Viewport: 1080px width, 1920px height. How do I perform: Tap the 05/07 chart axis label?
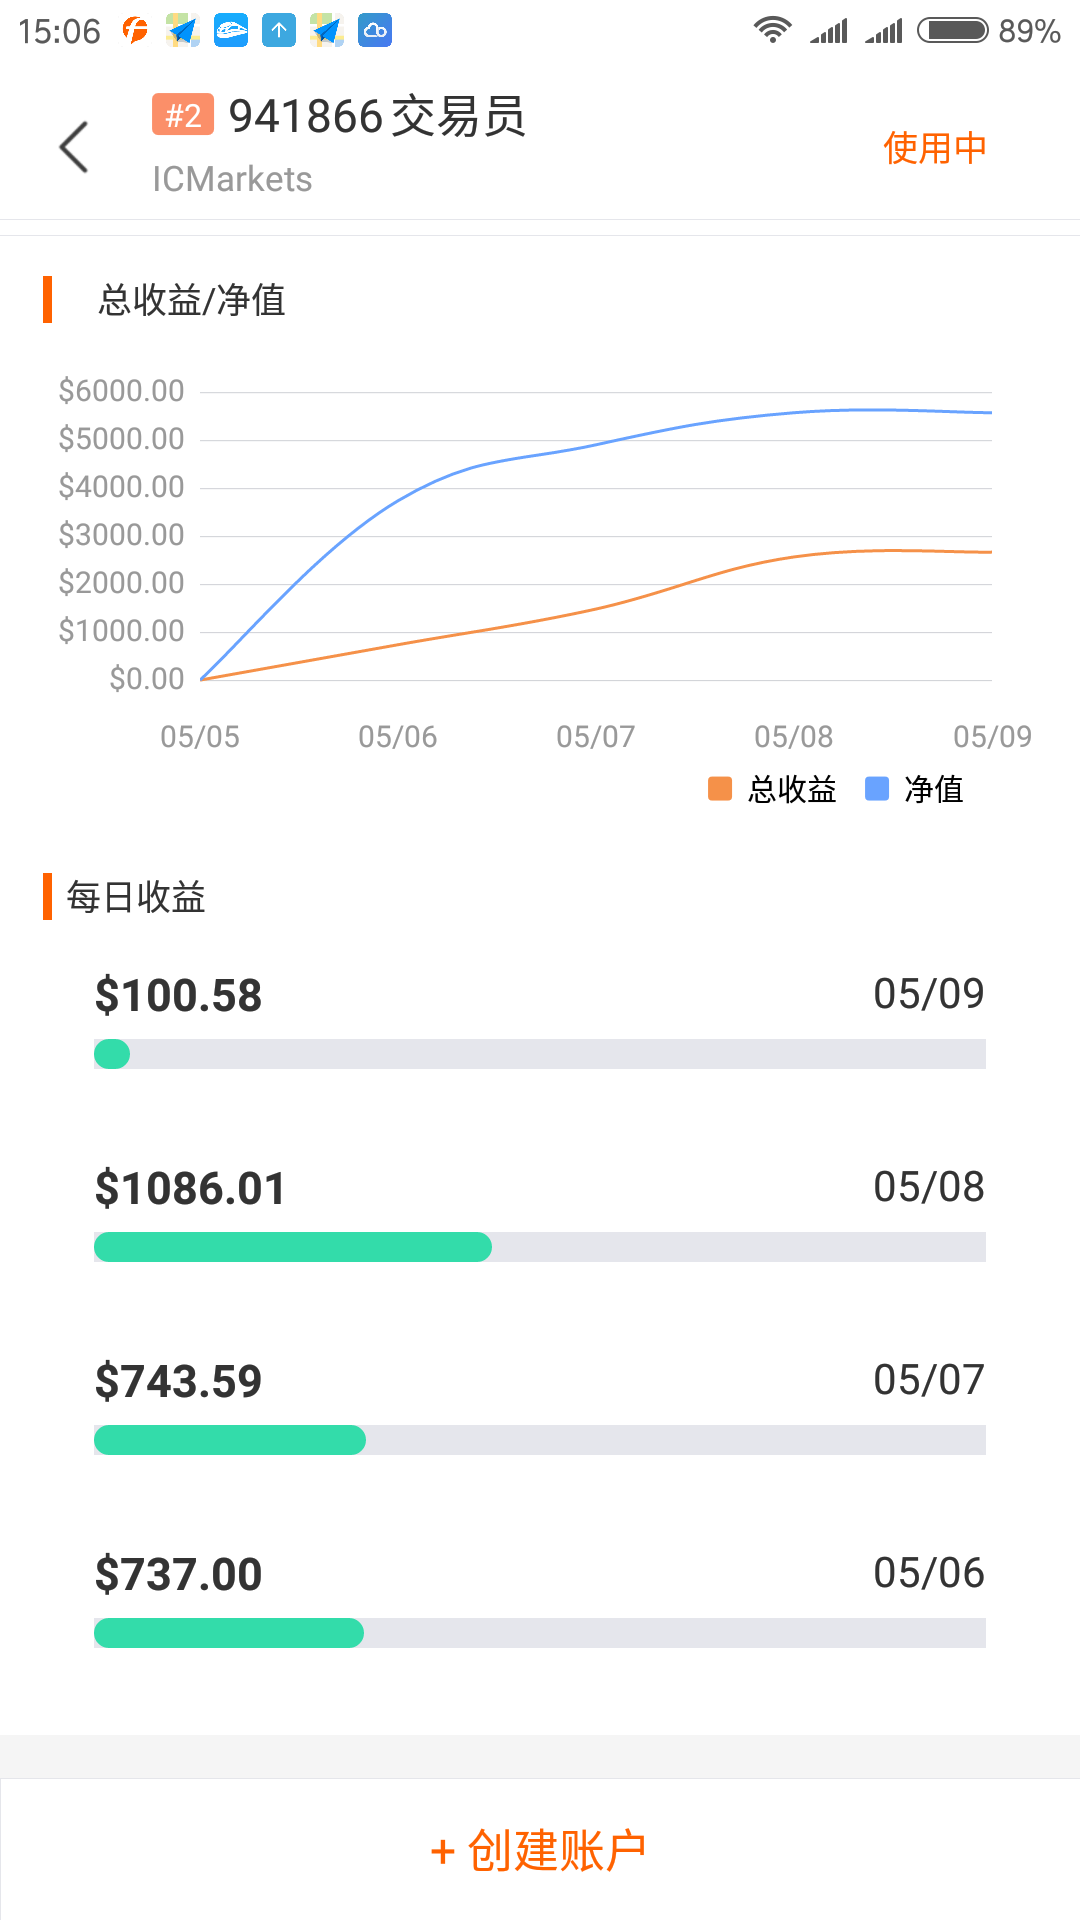click(595, 737)
